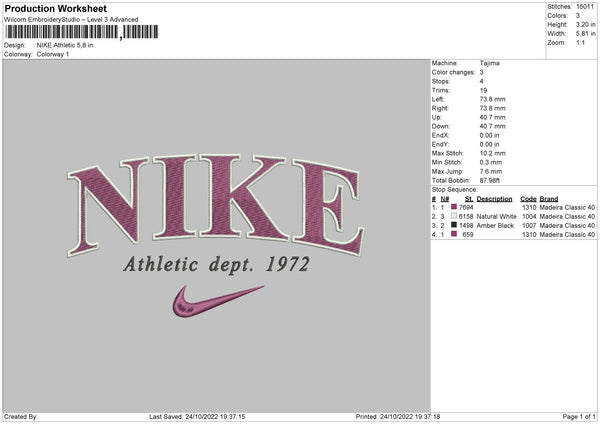600x424 pixels.
Task: Click the Code column header
Action: (528, 199)
